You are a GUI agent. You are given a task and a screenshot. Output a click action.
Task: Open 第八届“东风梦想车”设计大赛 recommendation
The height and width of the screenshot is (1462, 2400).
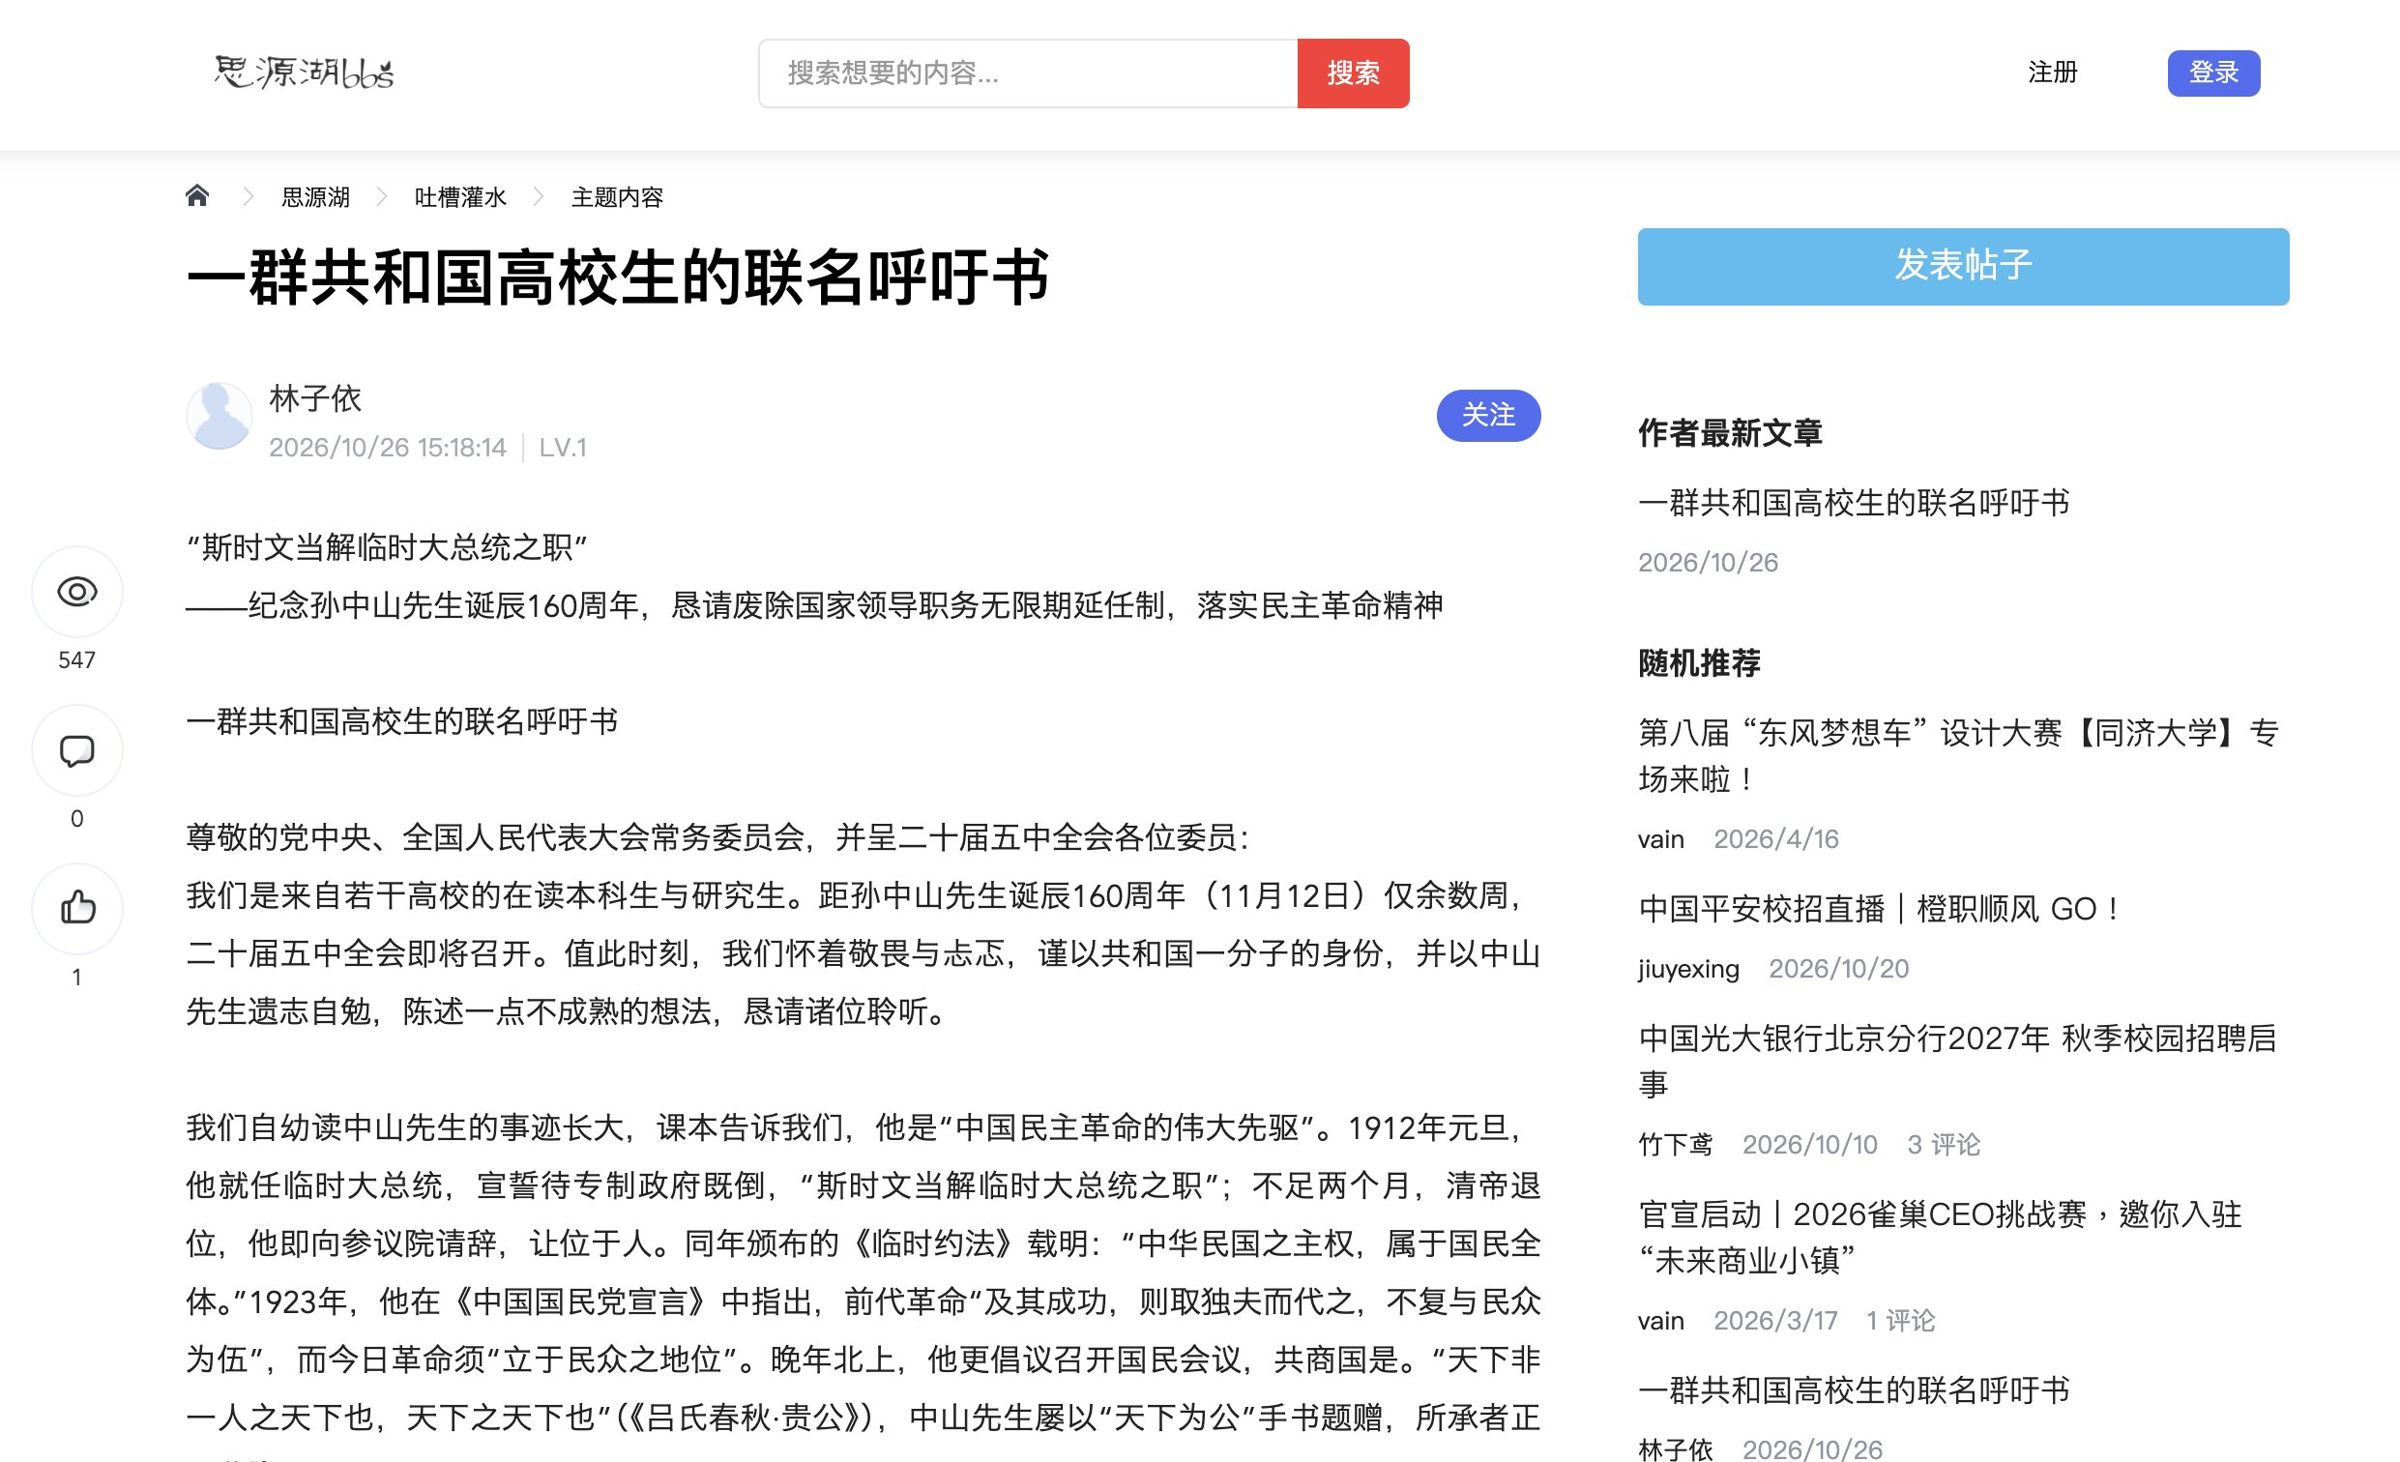click(1958, 756)
